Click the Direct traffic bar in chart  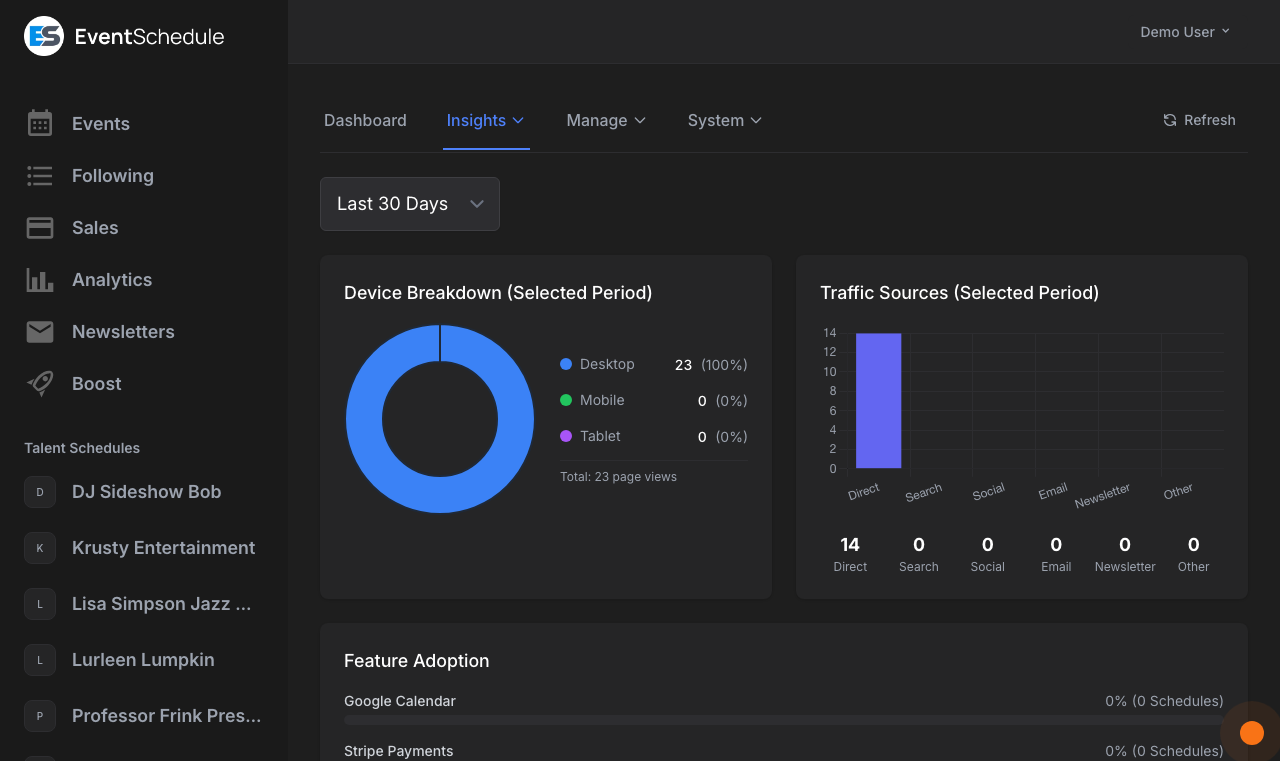pos(878,401)
